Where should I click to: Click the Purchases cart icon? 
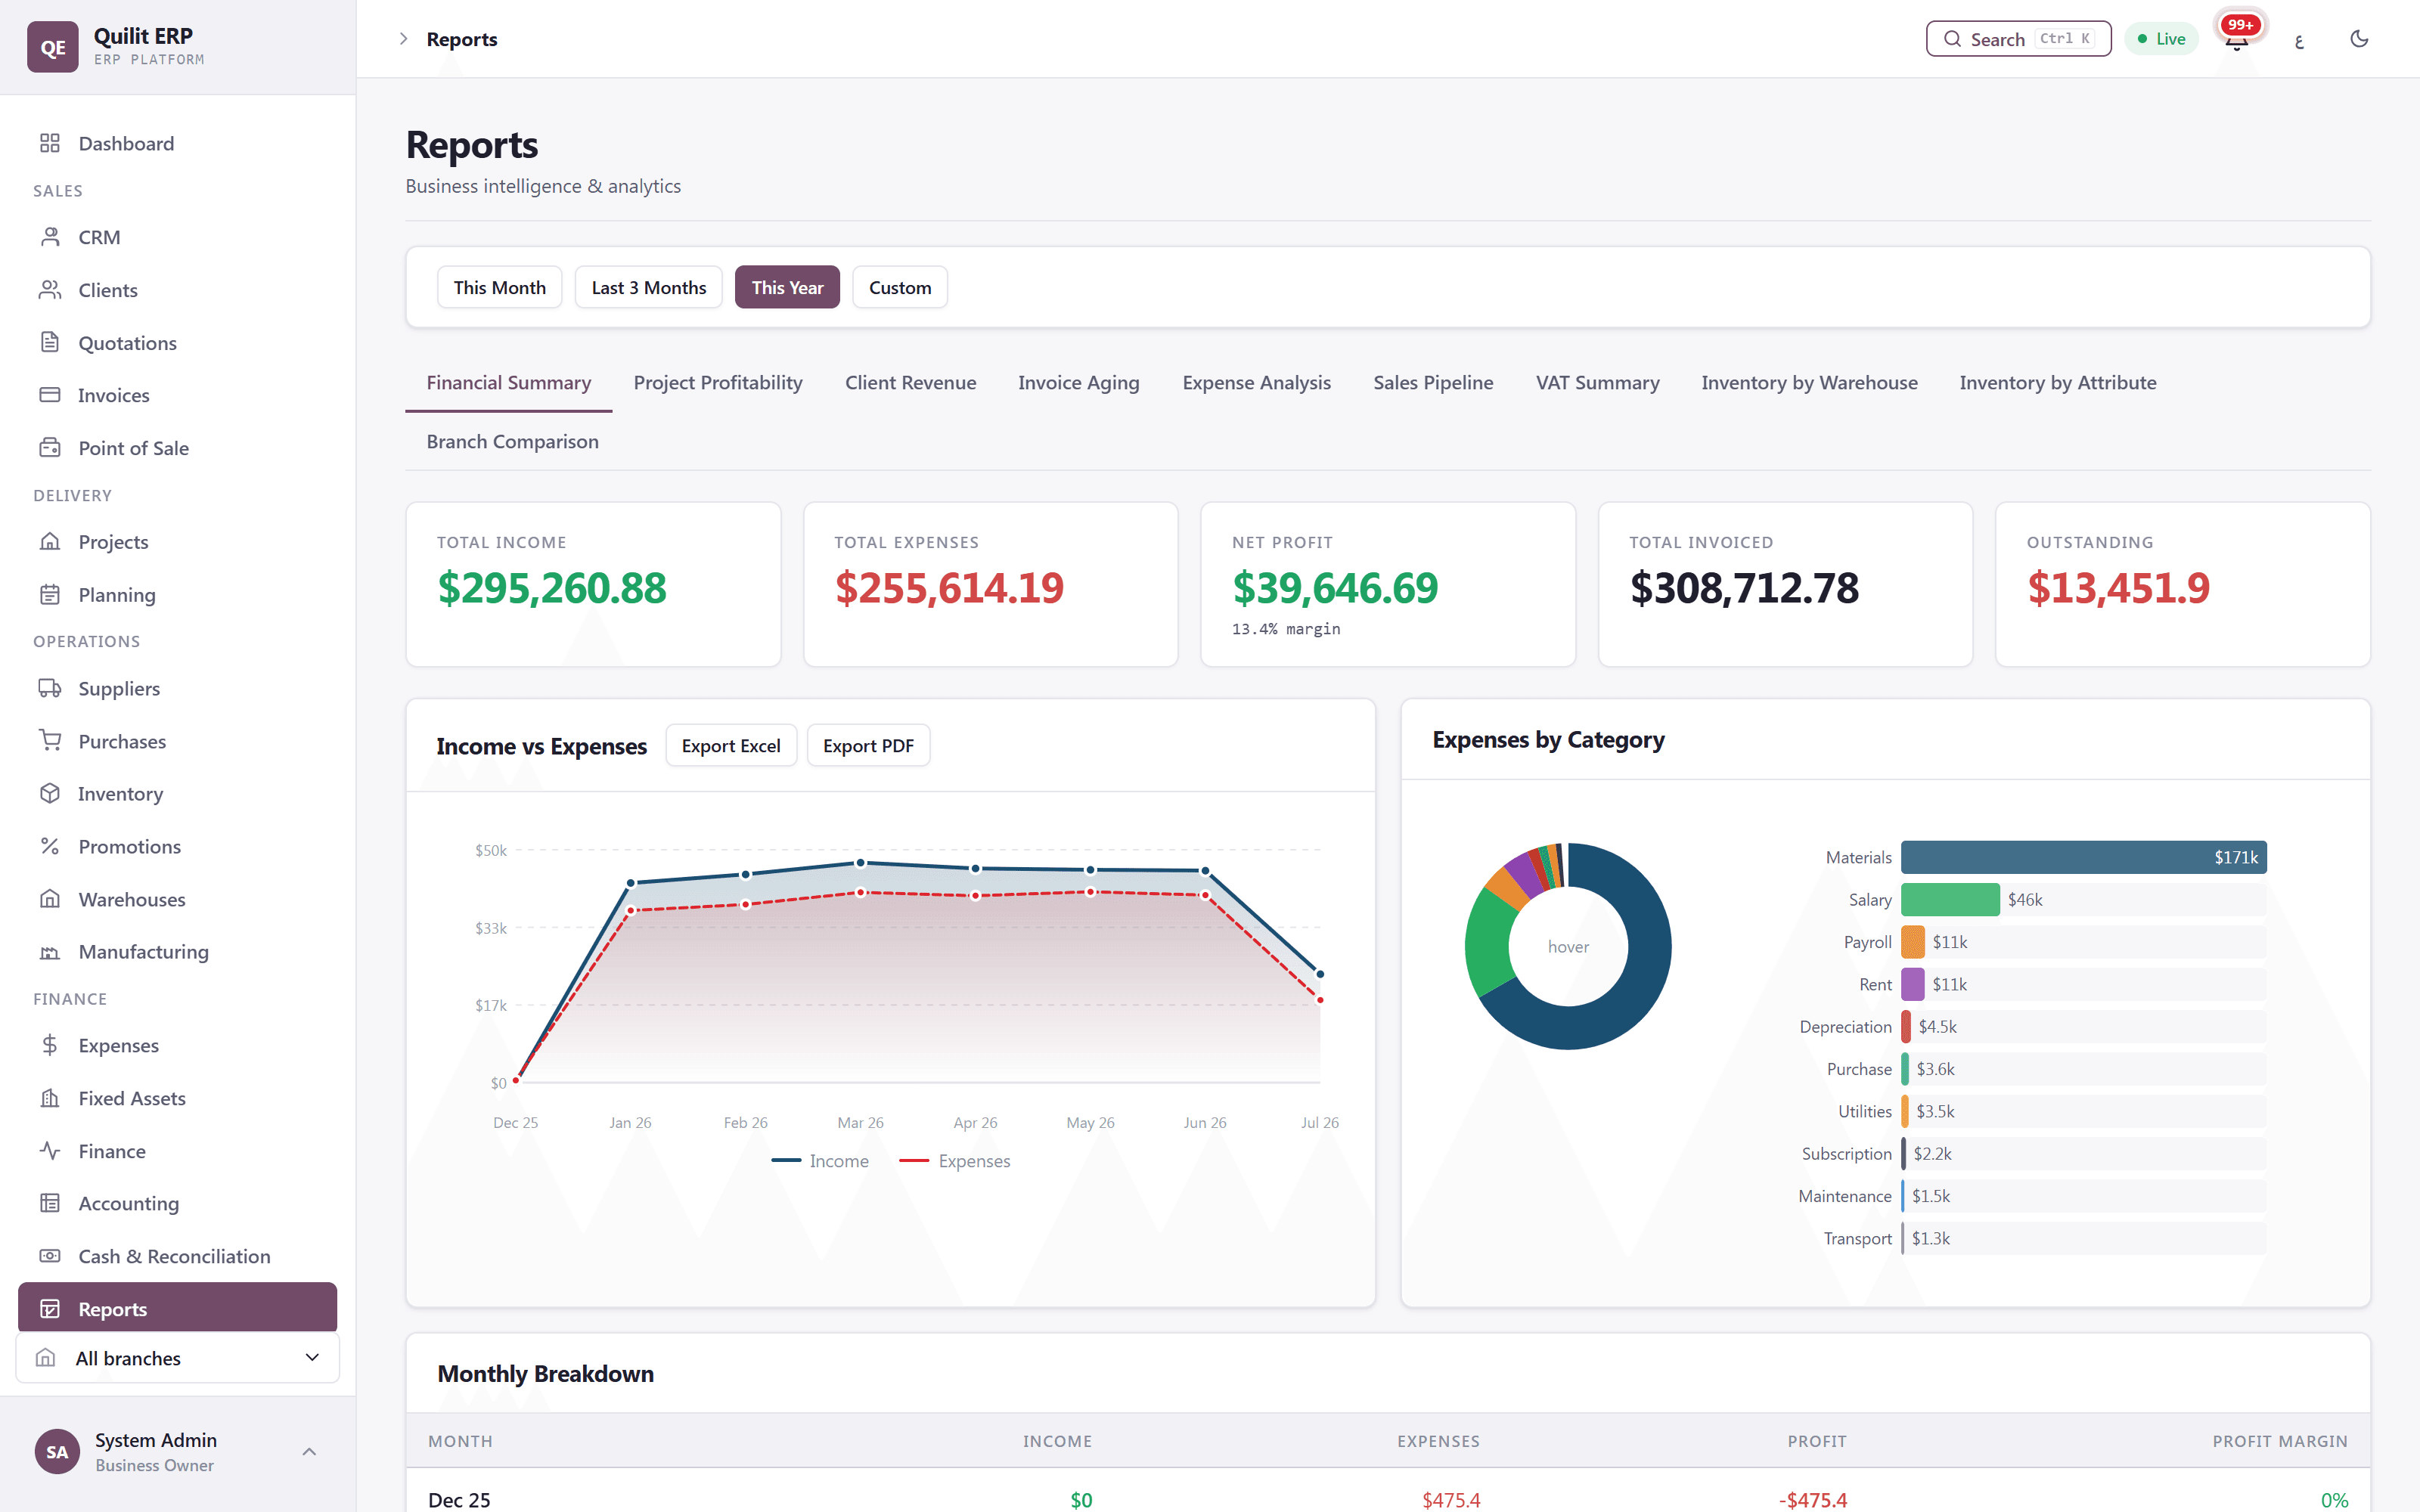(50, 741)
